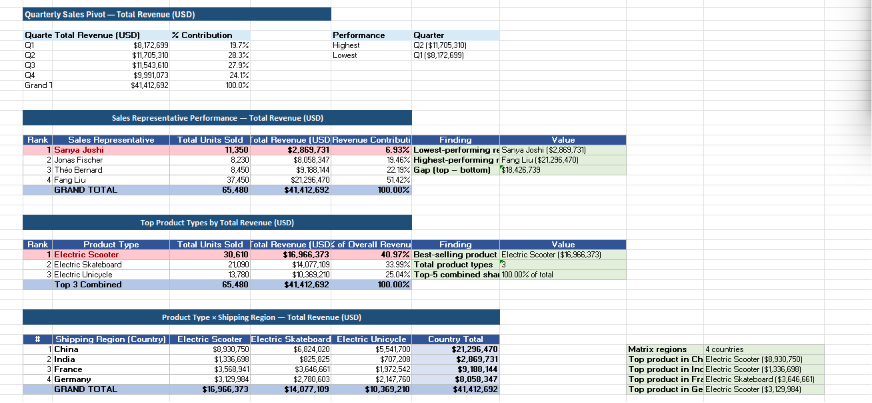Select Electric Skateboard share '33.99%'
Screen dimensions: 872x403
point(371,265)
